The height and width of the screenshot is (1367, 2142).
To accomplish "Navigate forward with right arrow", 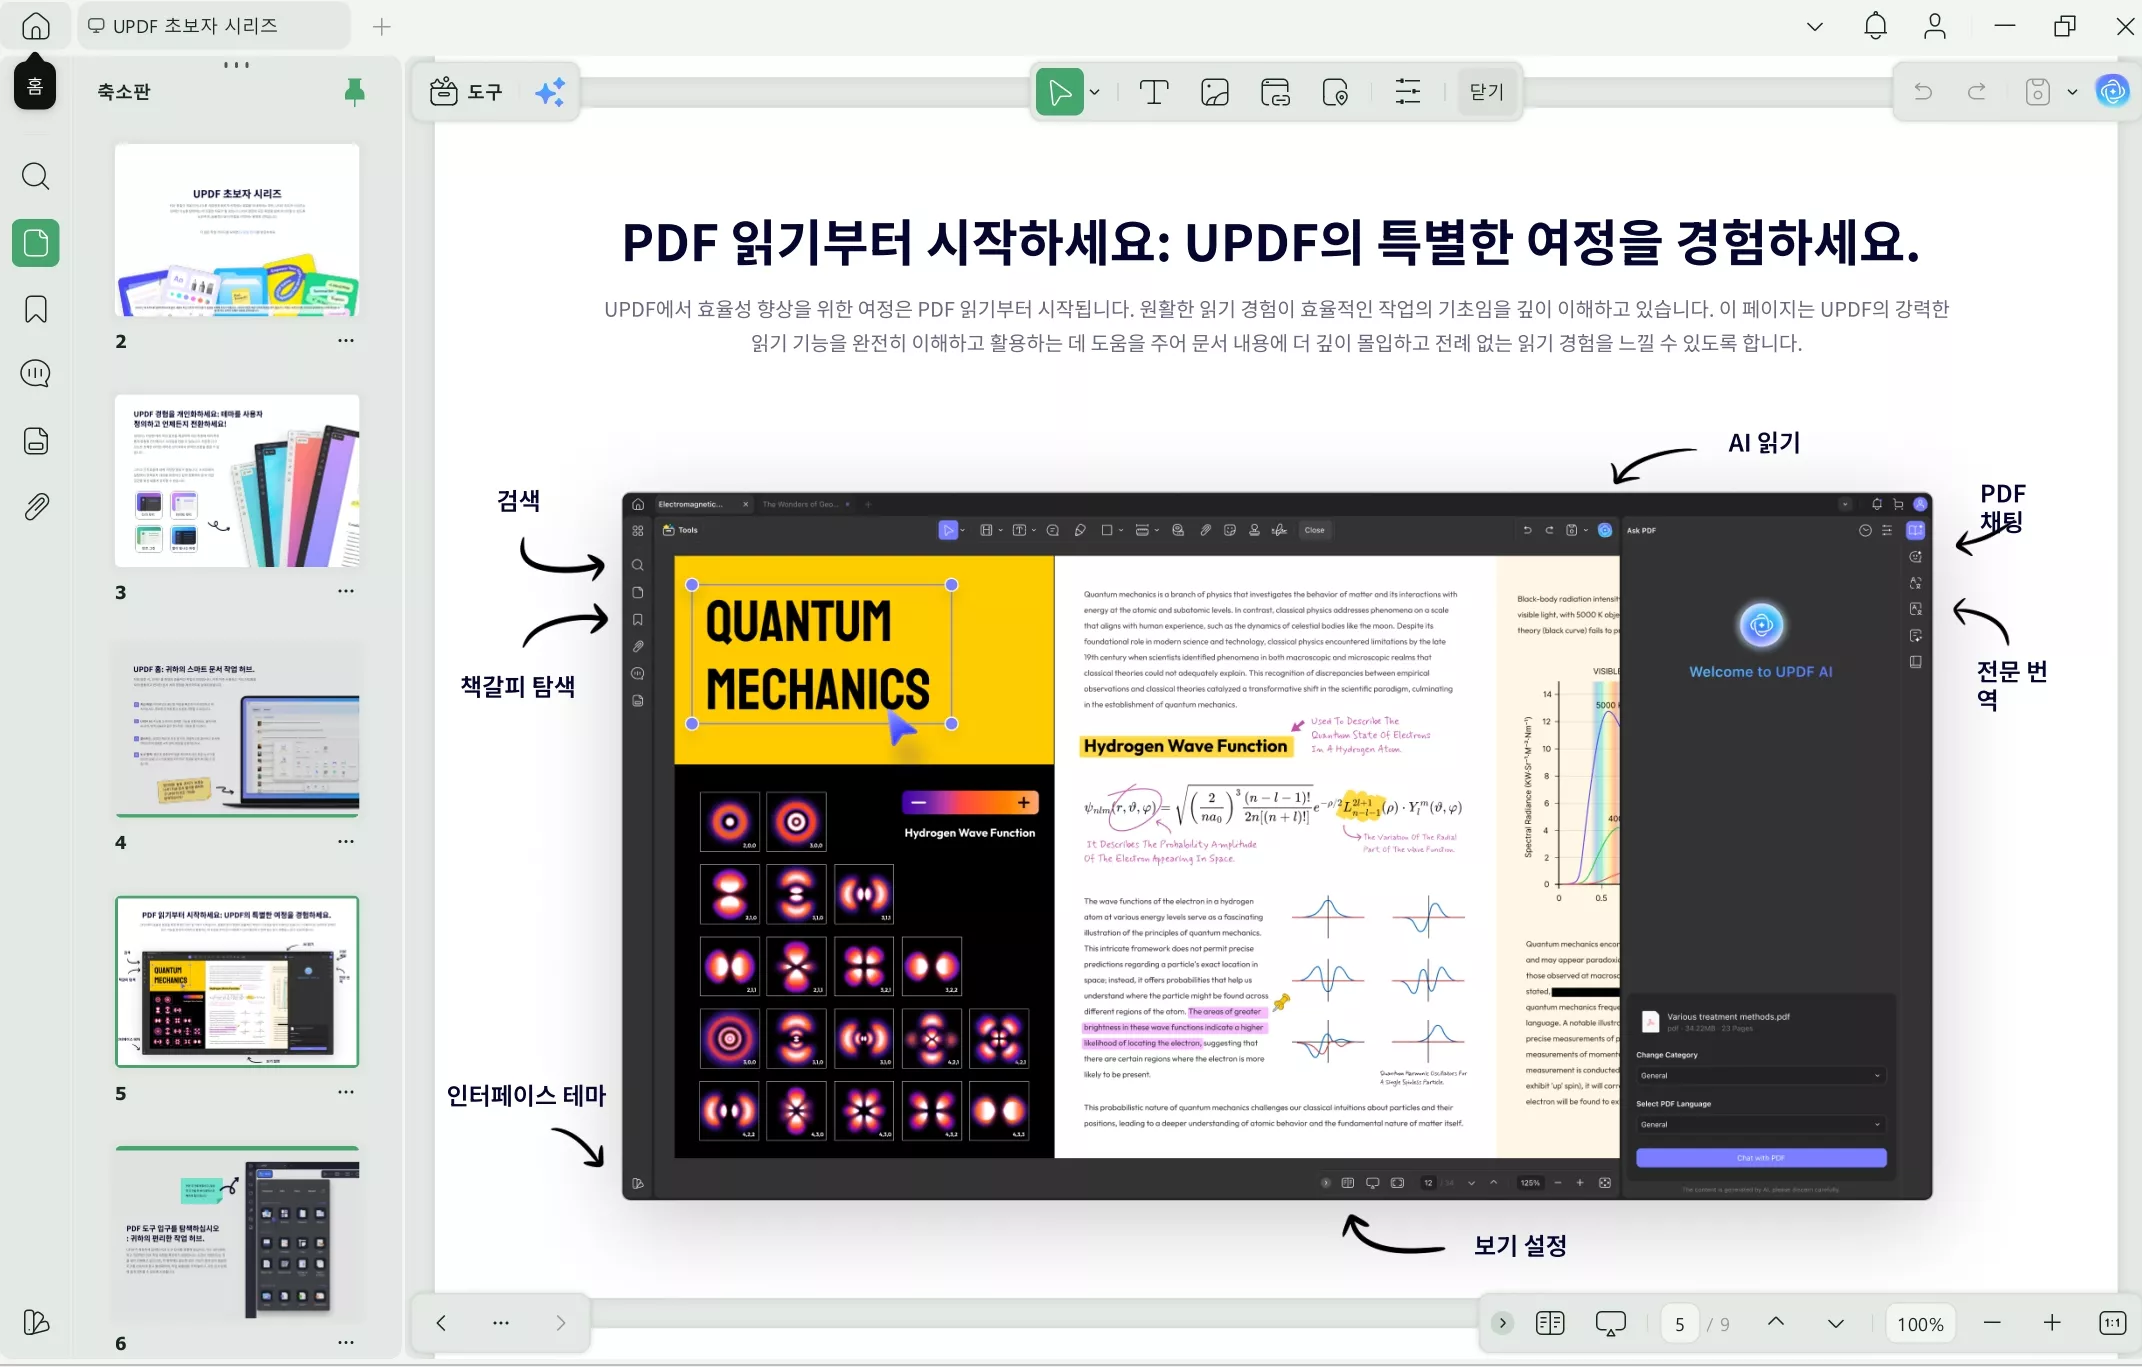I will pos(561,1323).
